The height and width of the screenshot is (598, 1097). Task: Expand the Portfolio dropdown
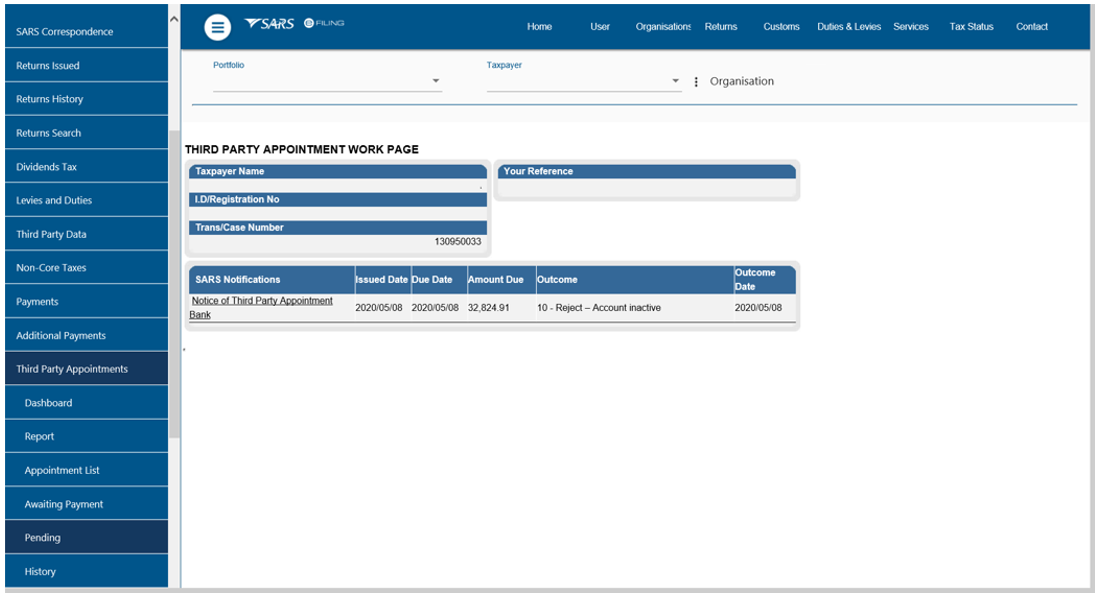pos(436,81)
